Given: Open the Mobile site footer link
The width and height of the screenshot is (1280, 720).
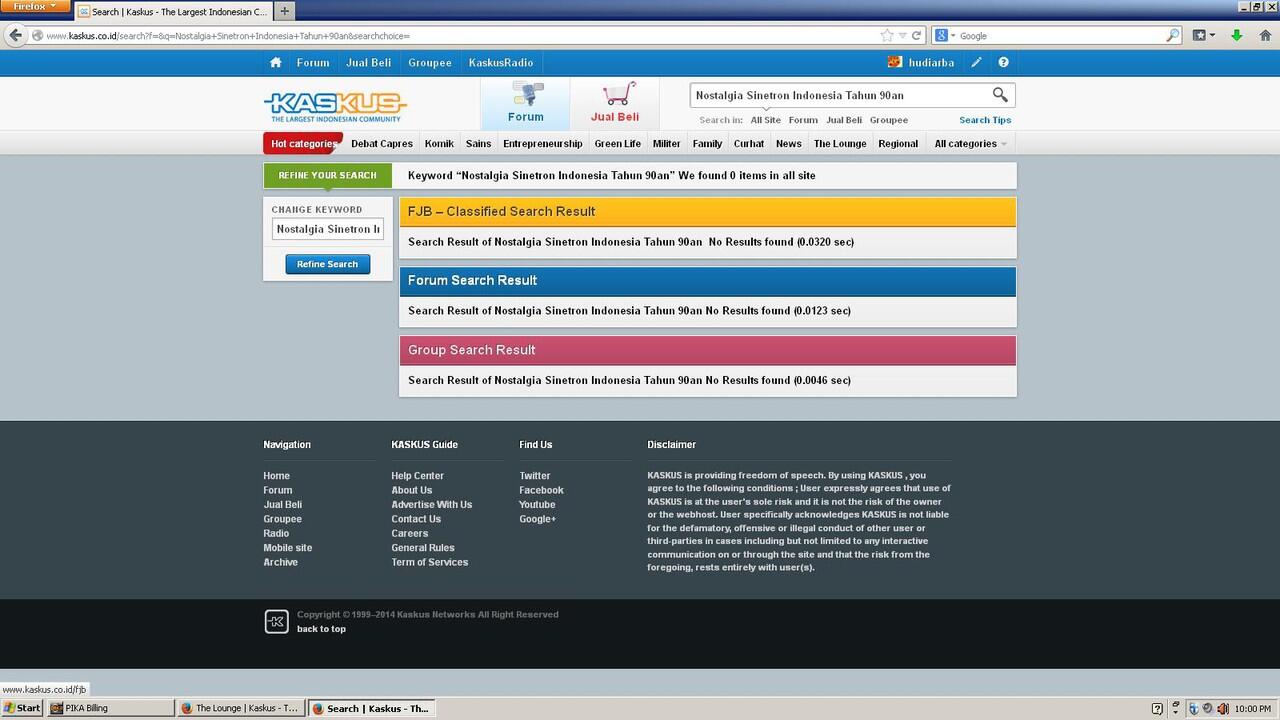Looking at the screenshot, I should (287, 548).
